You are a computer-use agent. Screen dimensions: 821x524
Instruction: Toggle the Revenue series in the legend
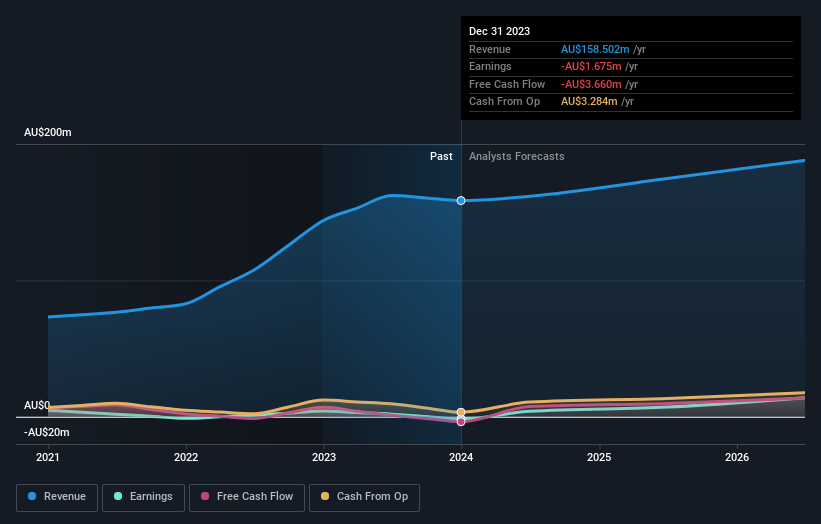click(x=57, y=497)
